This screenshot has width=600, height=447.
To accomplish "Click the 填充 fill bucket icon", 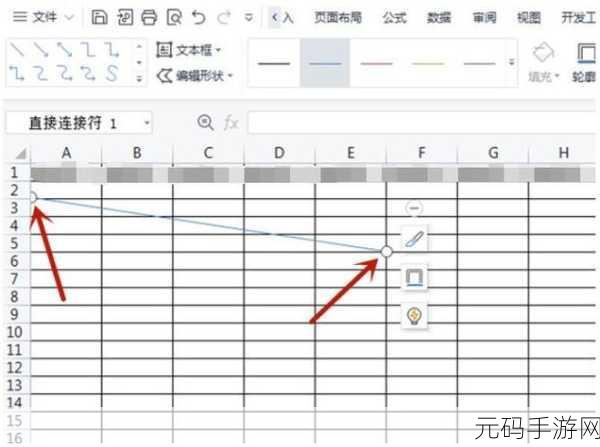I will click(x=543, y=52).
